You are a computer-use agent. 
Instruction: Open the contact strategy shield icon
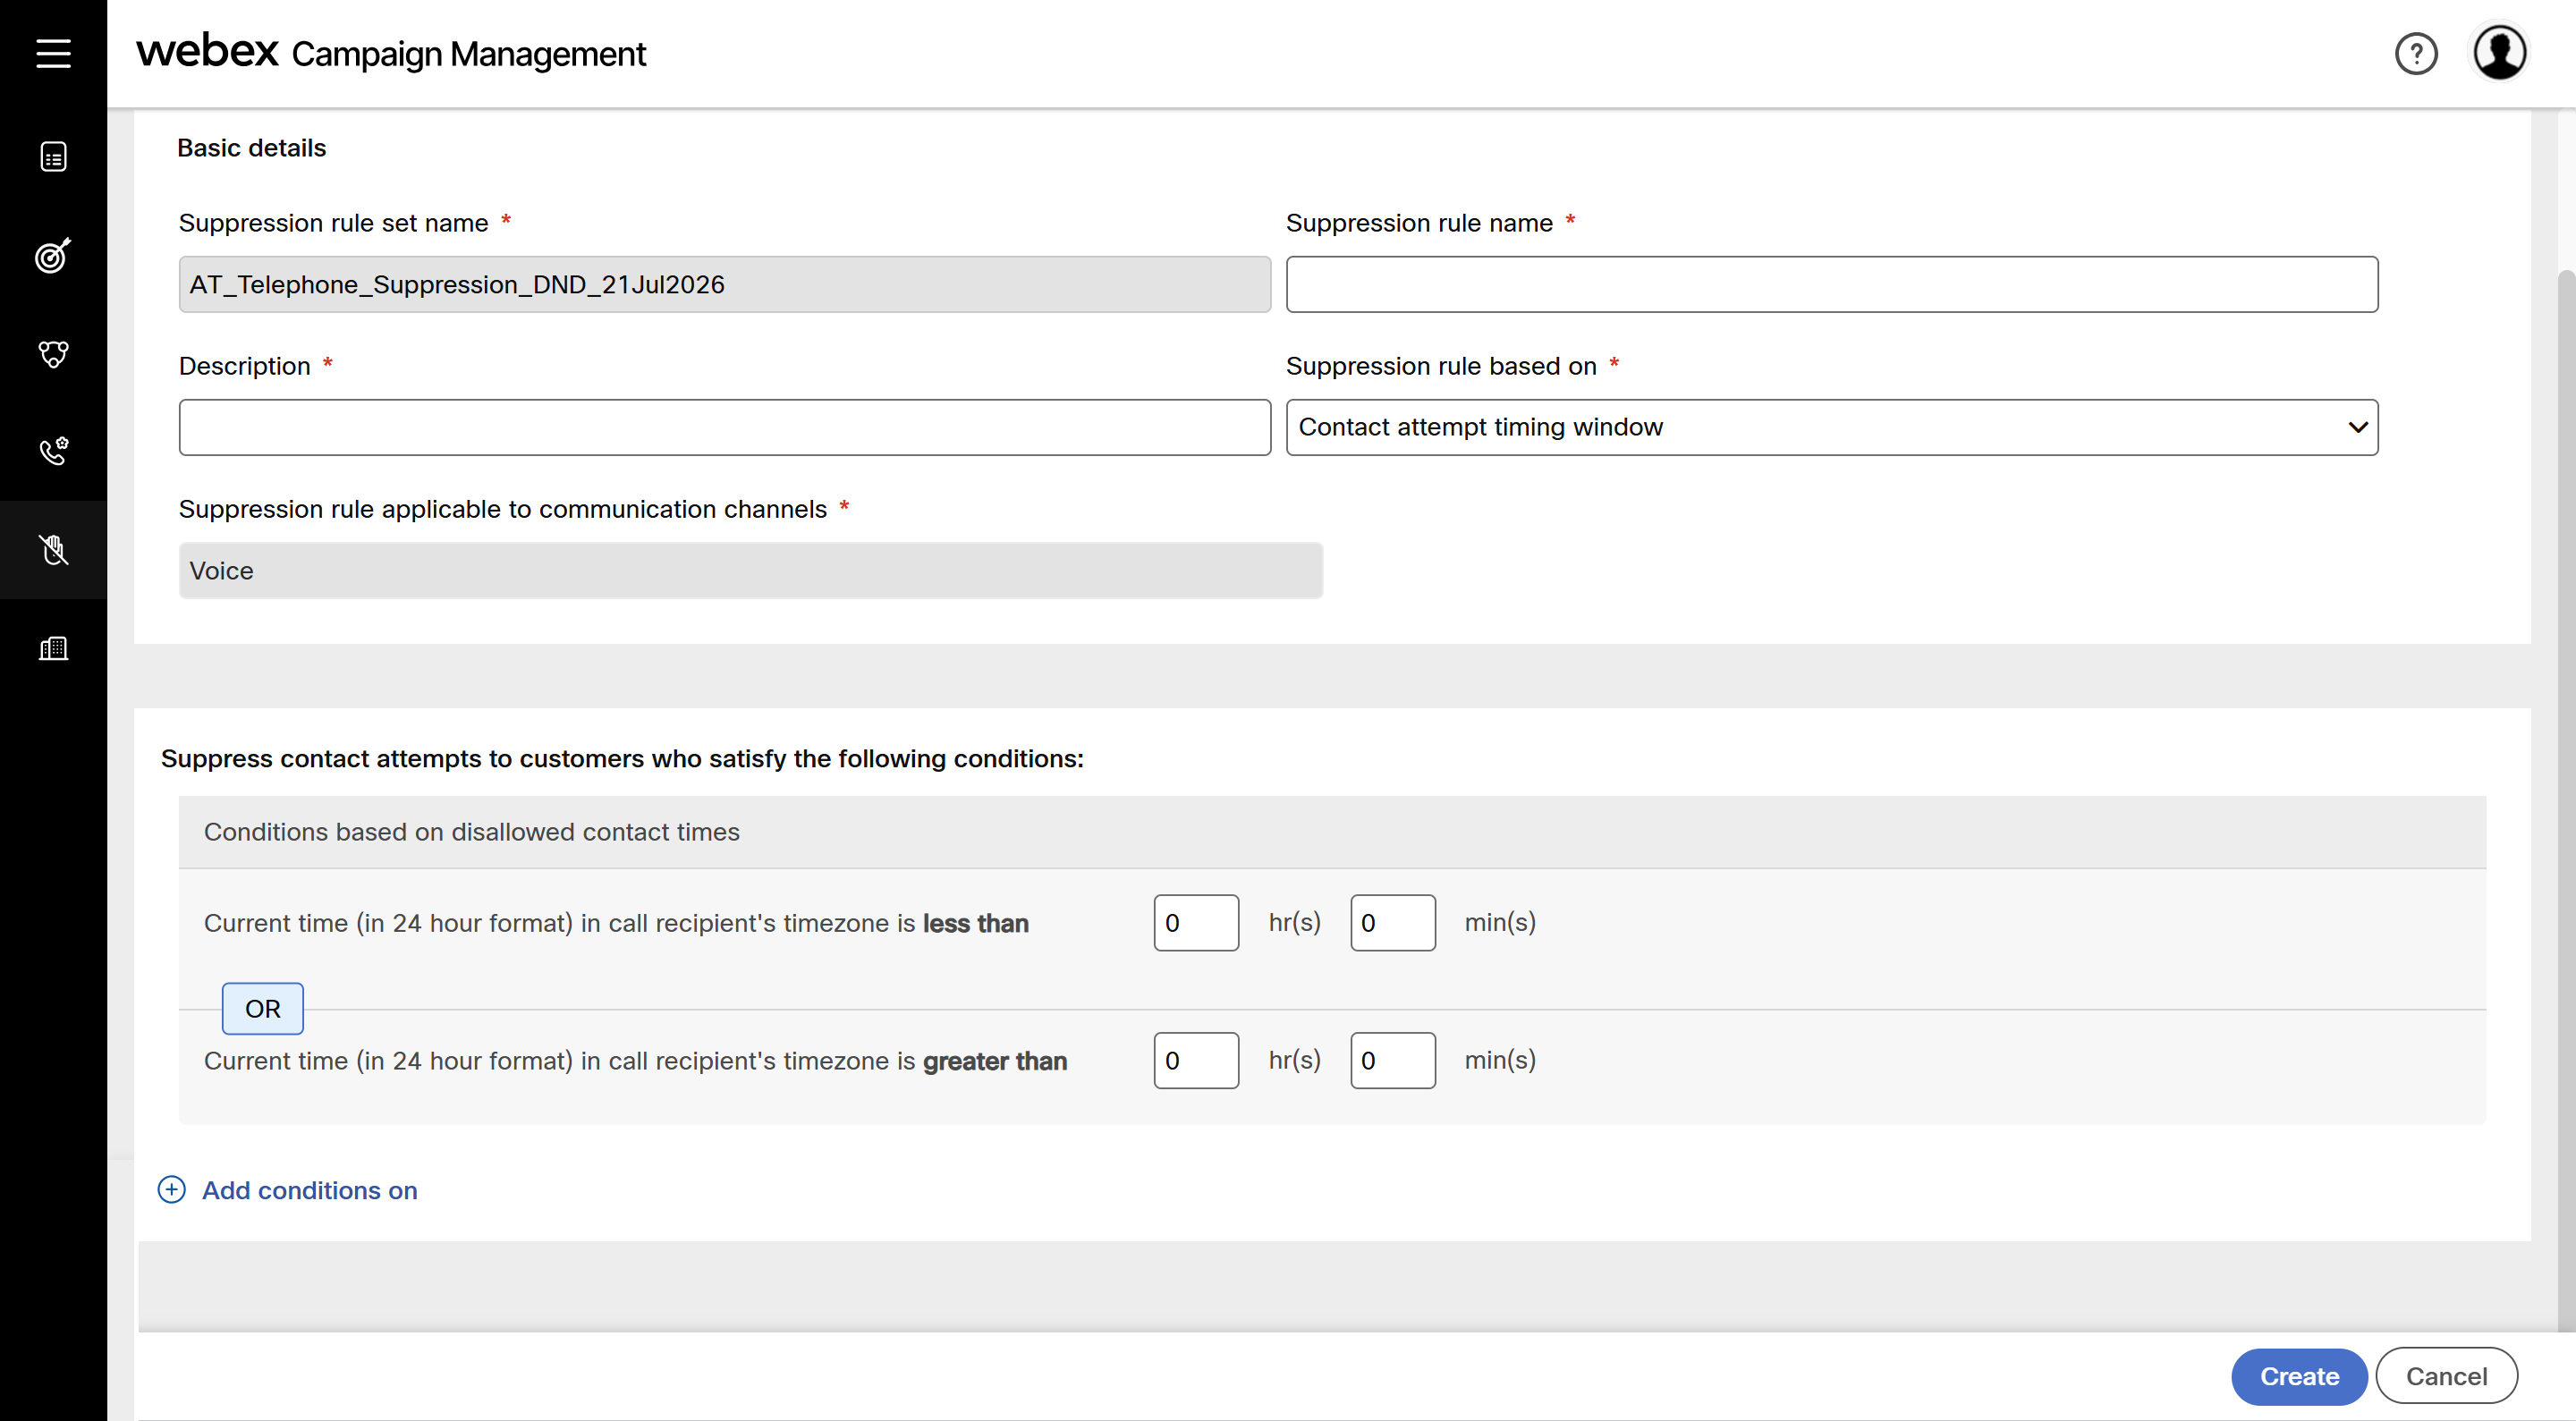(53, 353)
